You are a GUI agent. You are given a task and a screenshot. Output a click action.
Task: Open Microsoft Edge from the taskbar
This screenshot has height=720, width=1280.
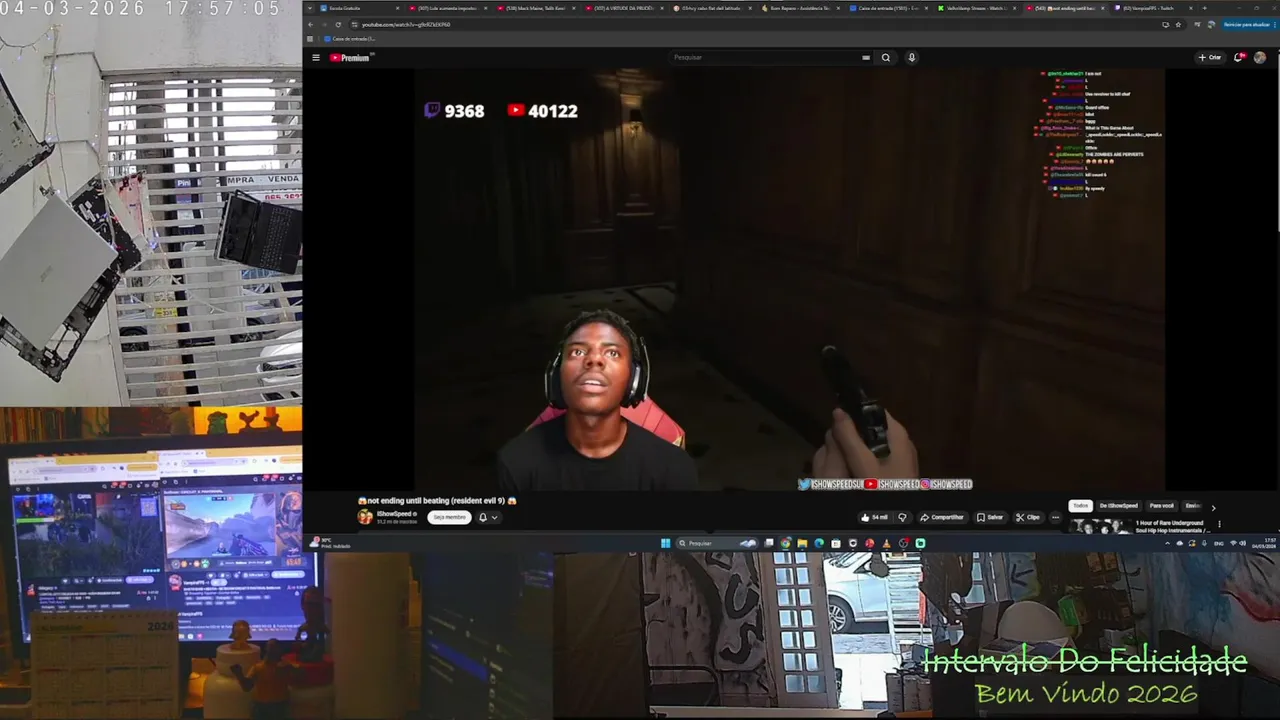[x=819, y=543]
